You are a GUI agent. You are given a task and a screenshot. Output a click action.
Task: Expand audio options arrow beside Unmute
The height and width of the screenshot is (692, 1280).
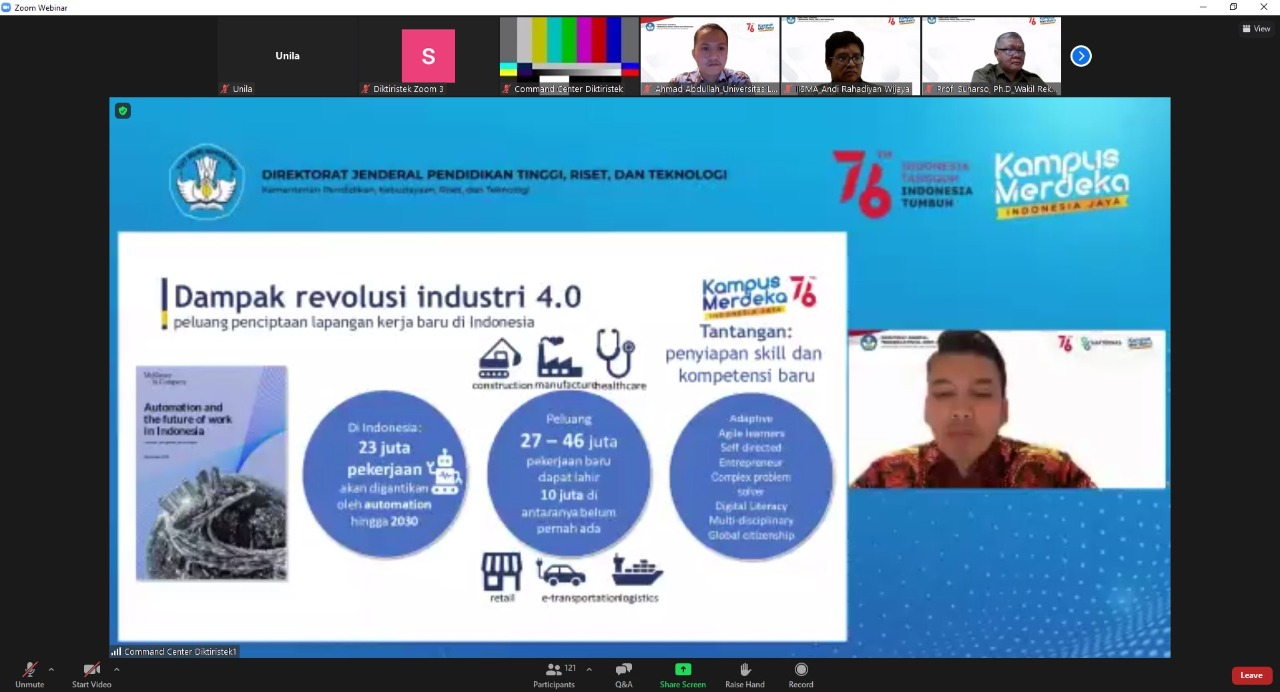tap(51, 670)
